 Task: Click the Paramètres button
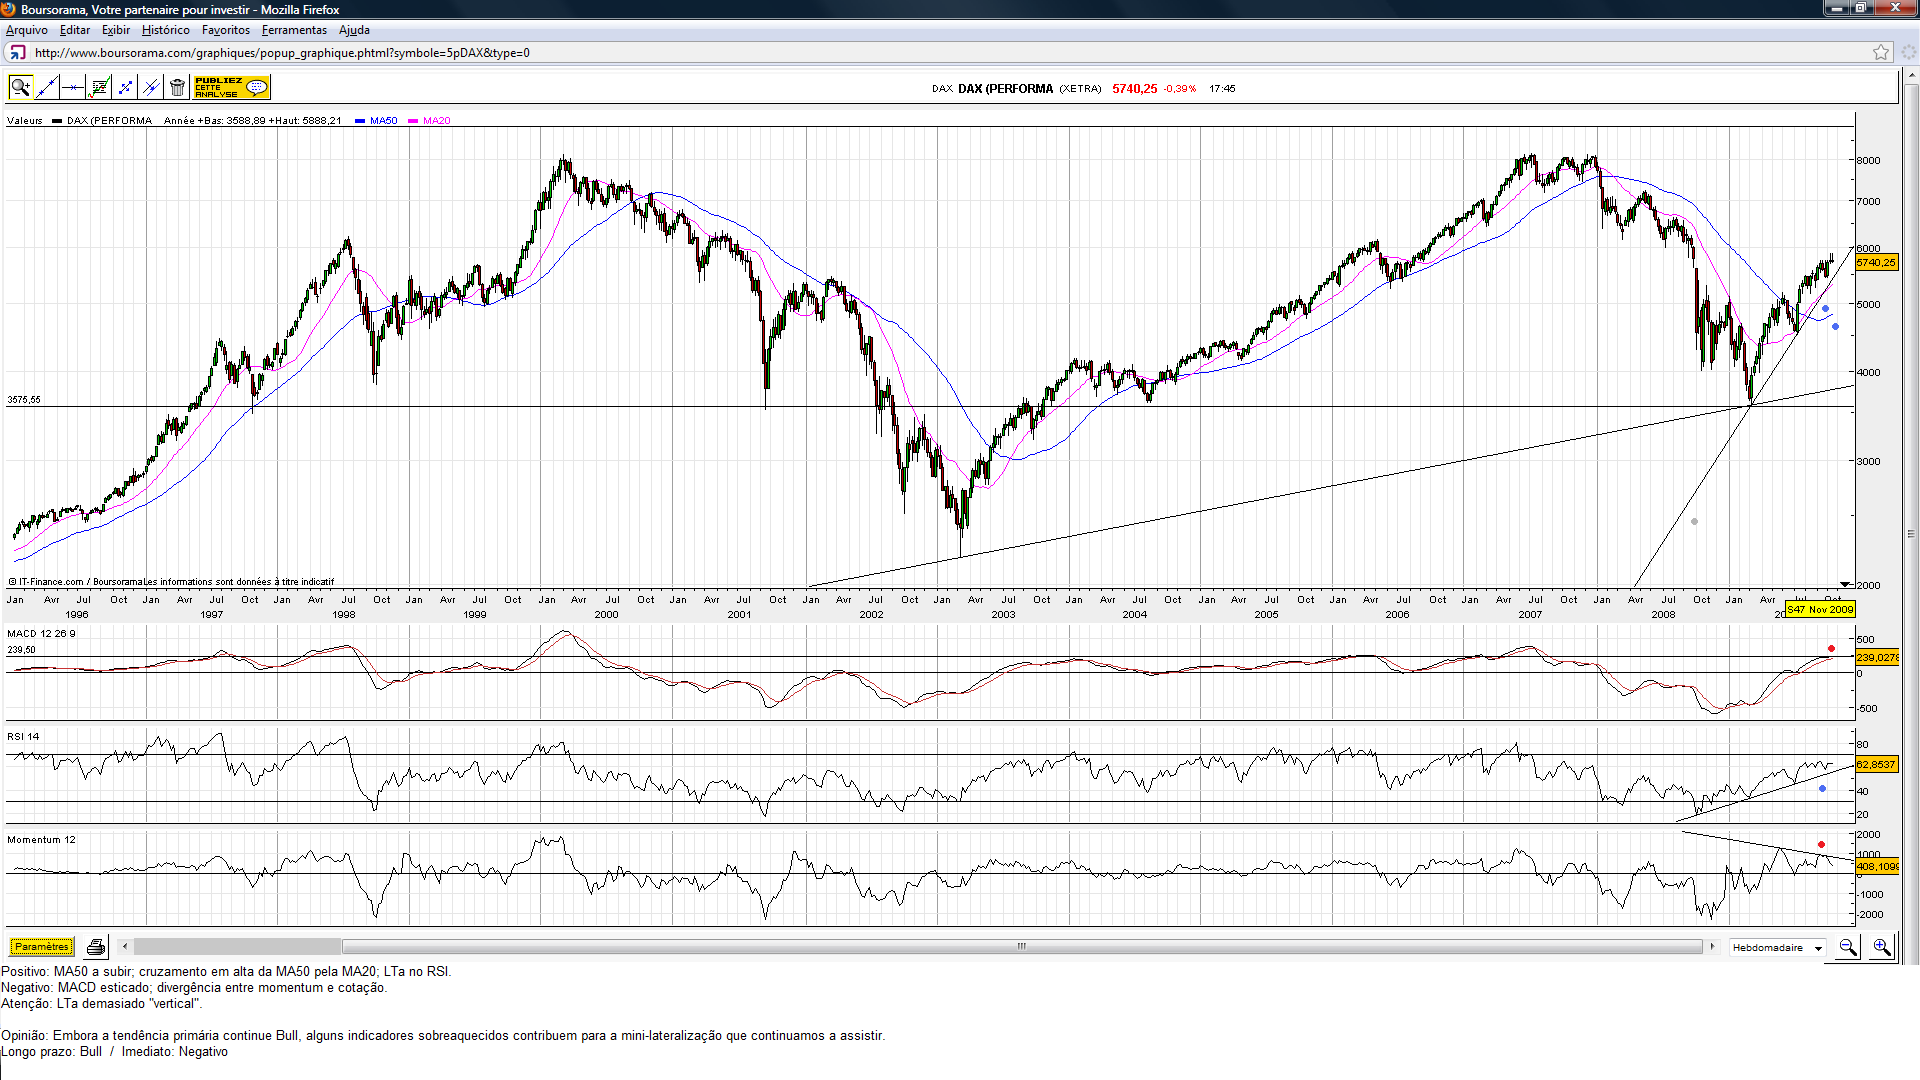(42, 947)
